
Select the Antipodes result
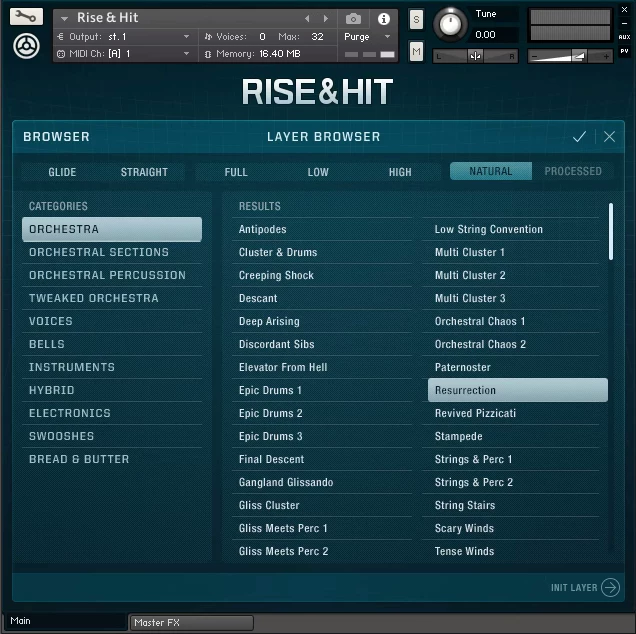tap(322, 230)
